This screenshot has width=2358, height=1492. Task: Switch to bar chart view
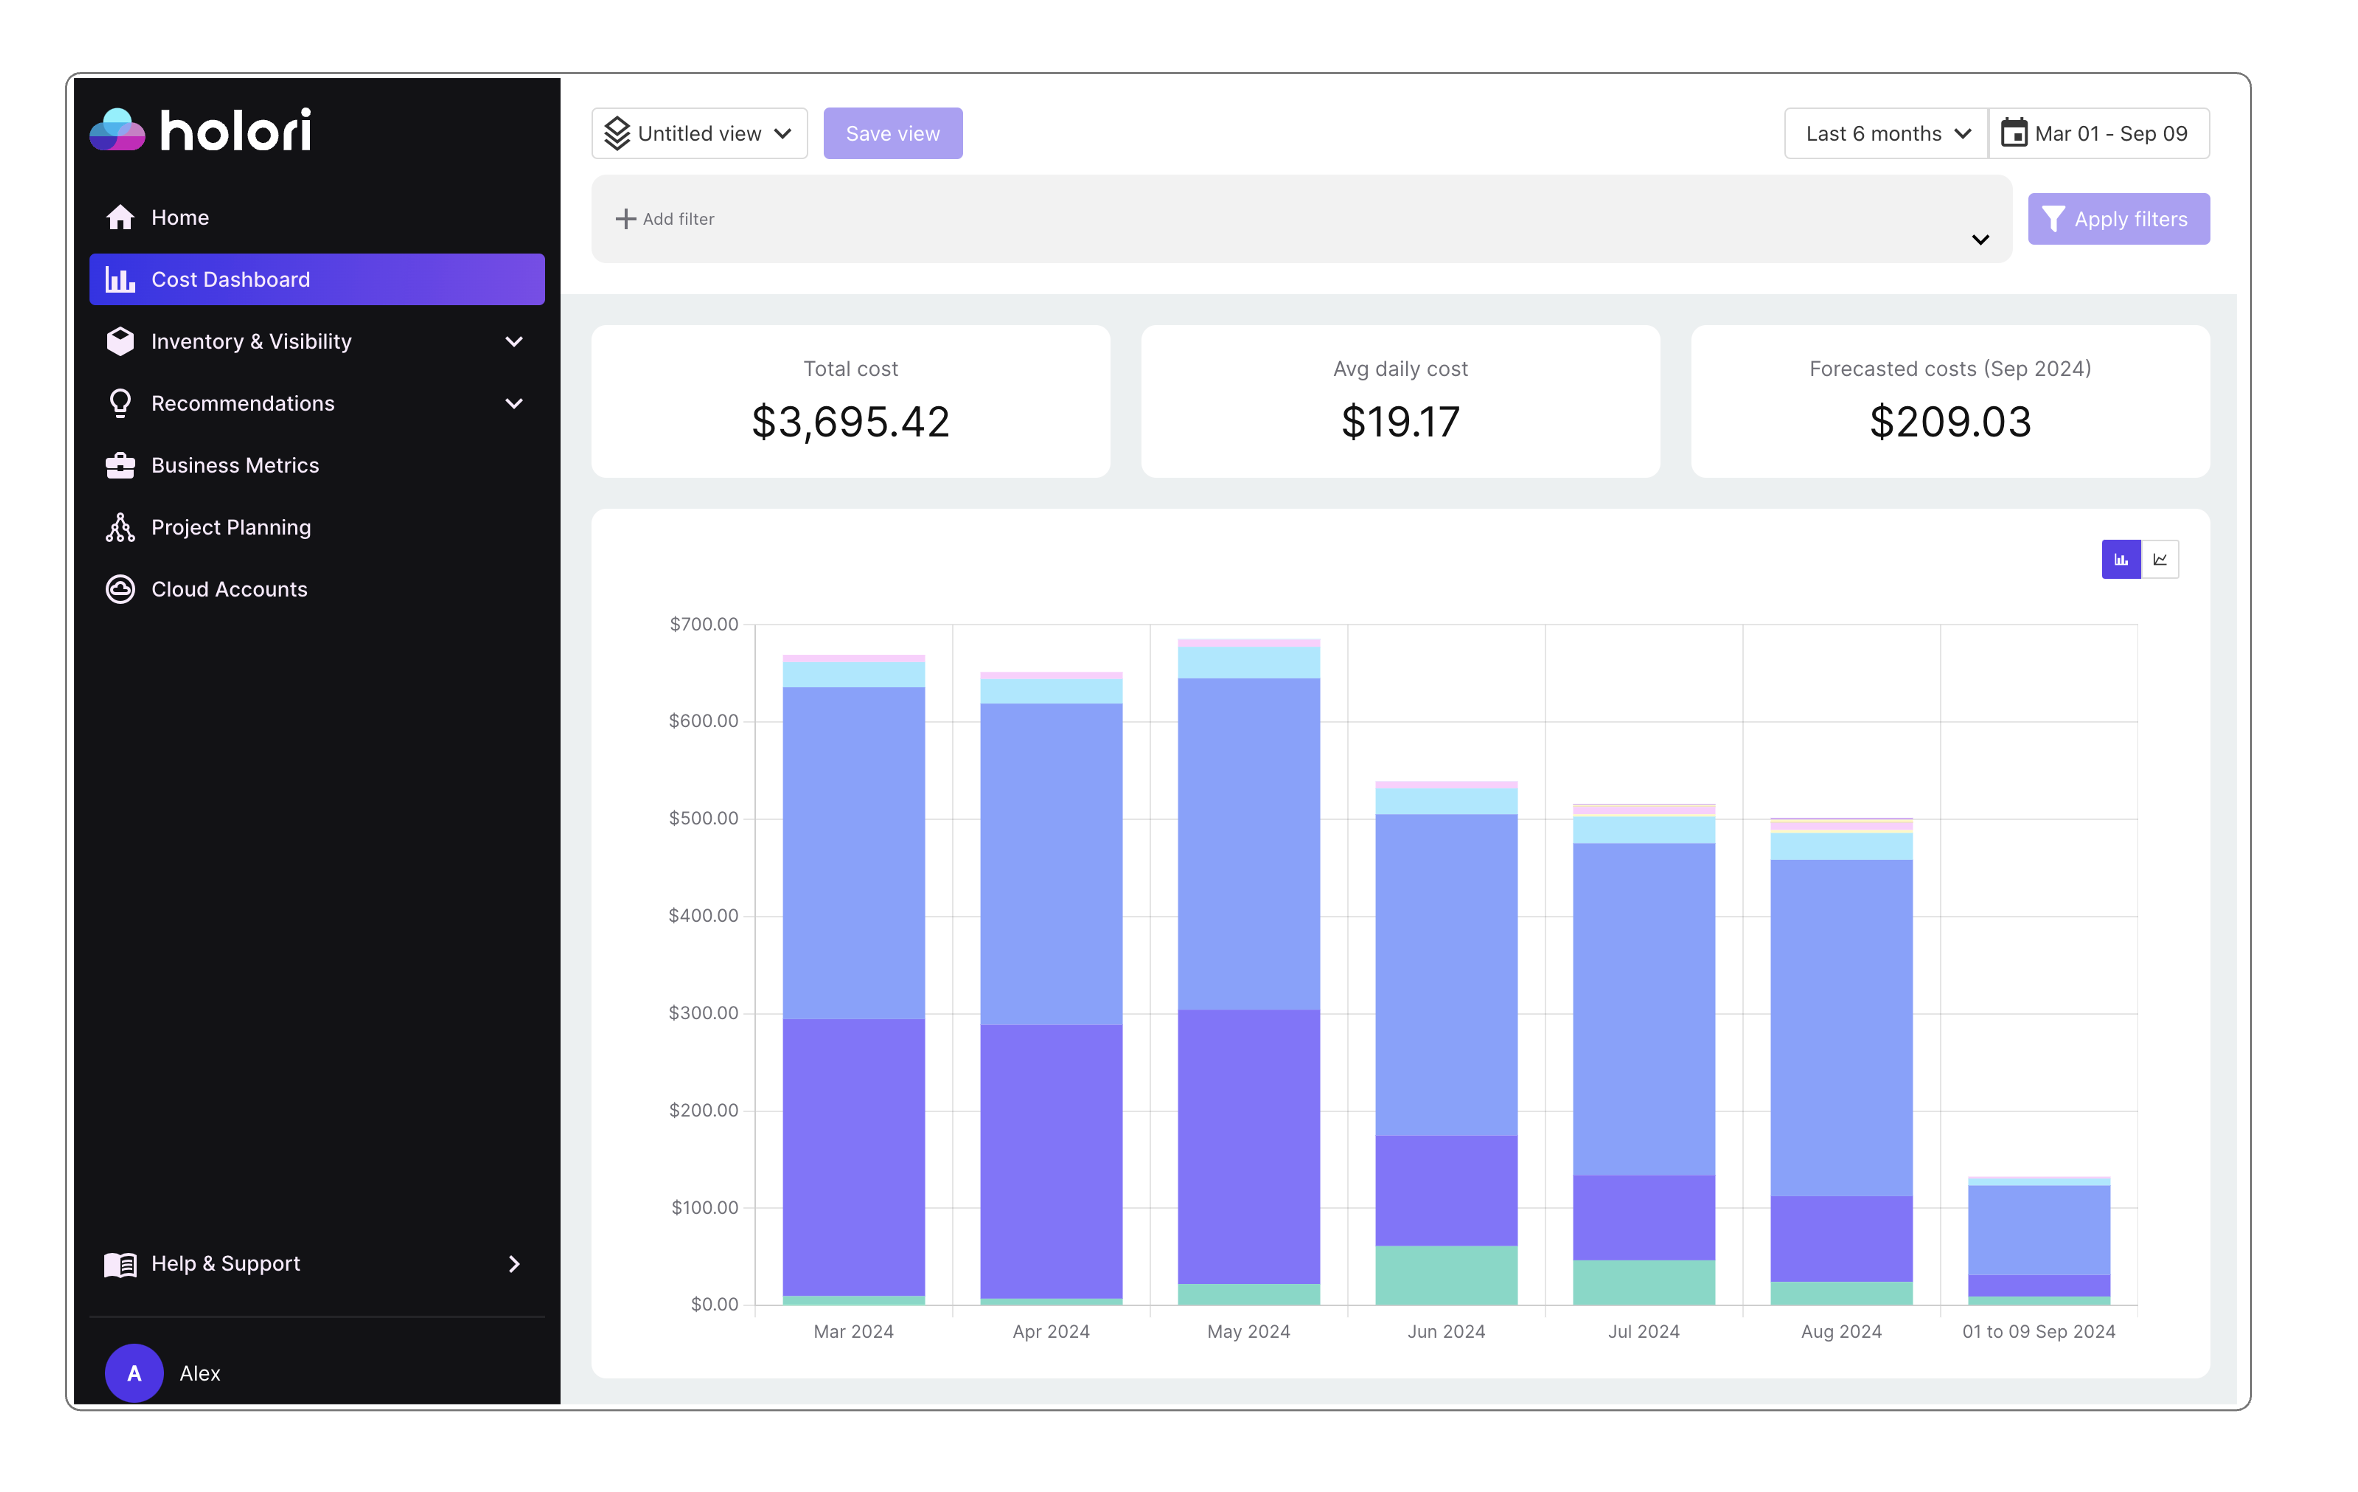pyautogui.click(x=2121, y=559)
